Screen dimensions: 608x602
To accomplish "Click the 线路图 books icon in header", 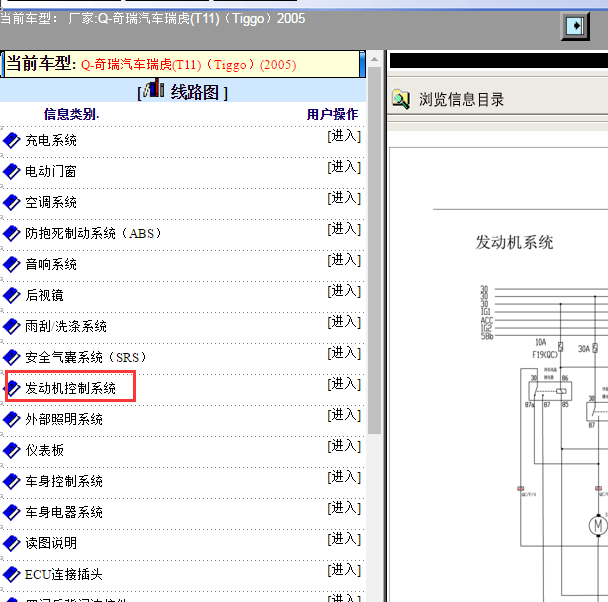I will coord(154,88).
